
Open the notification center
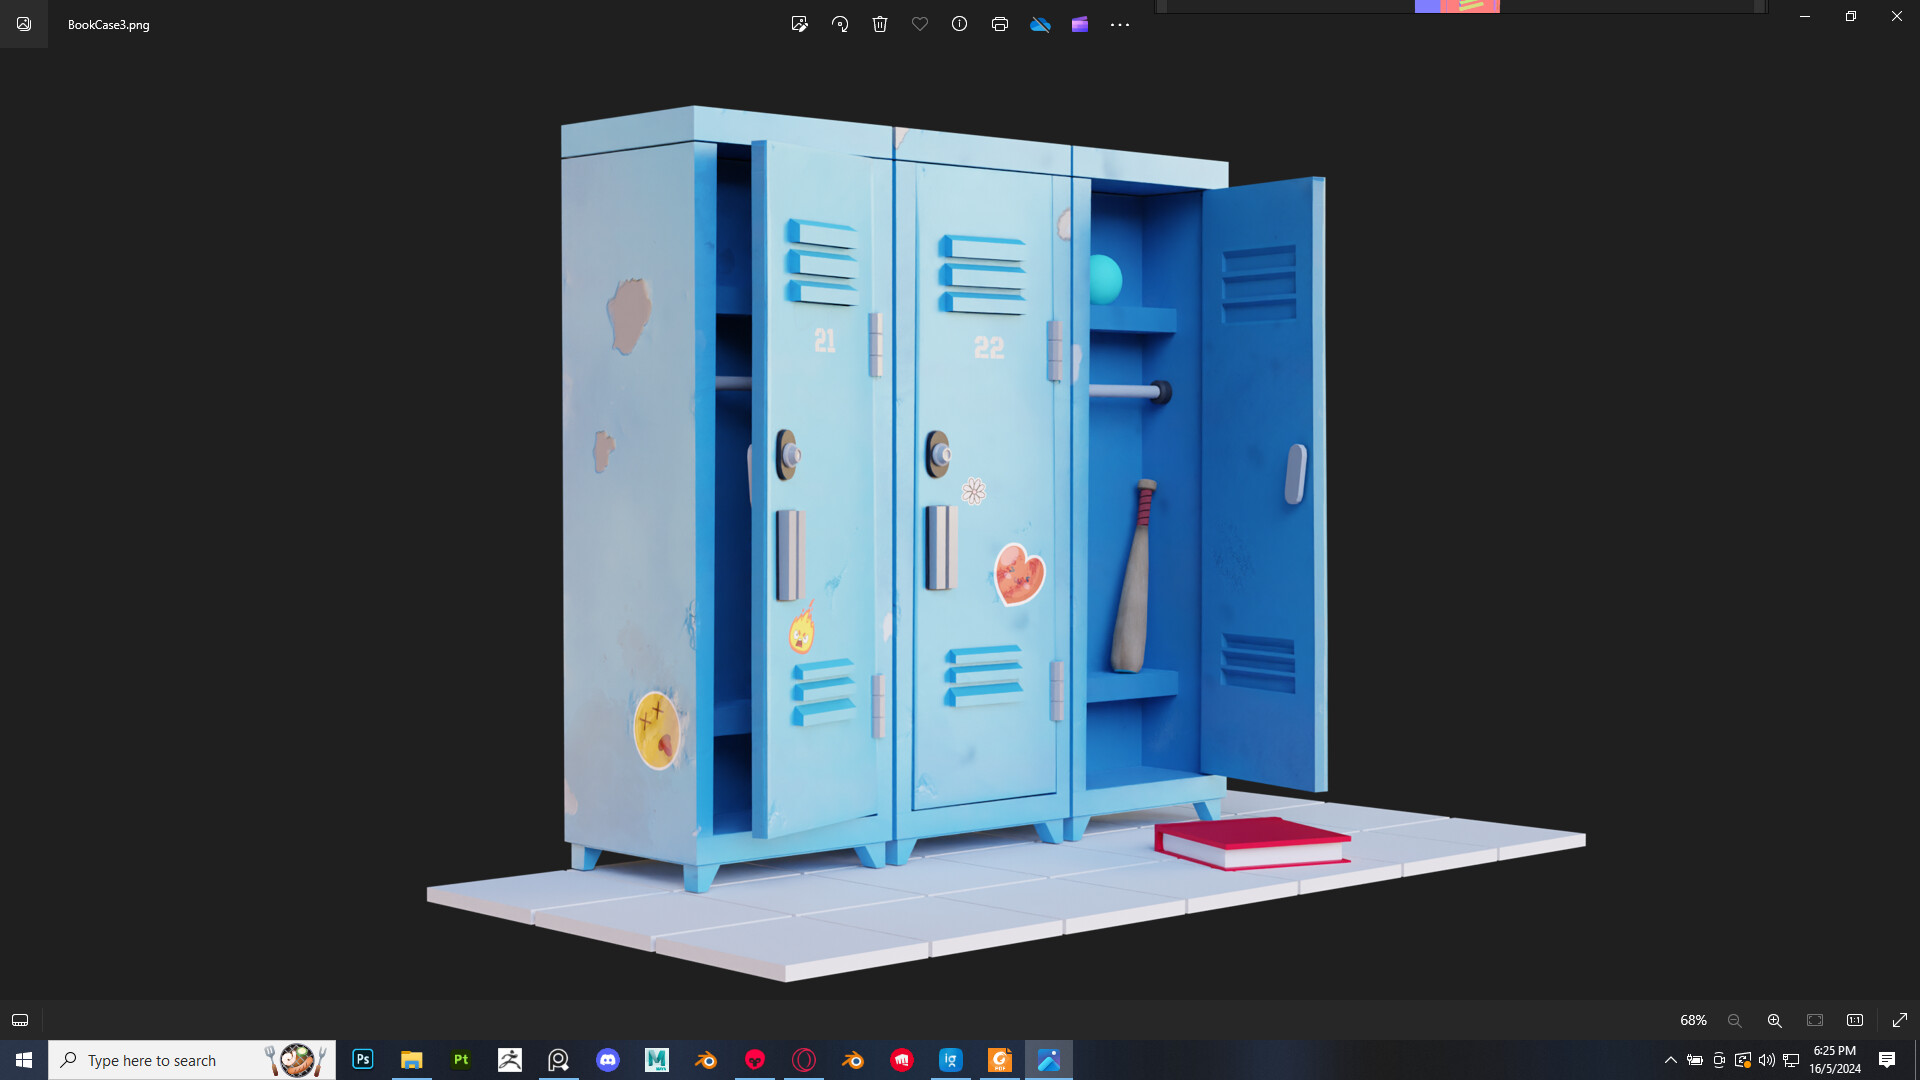1888,1060
